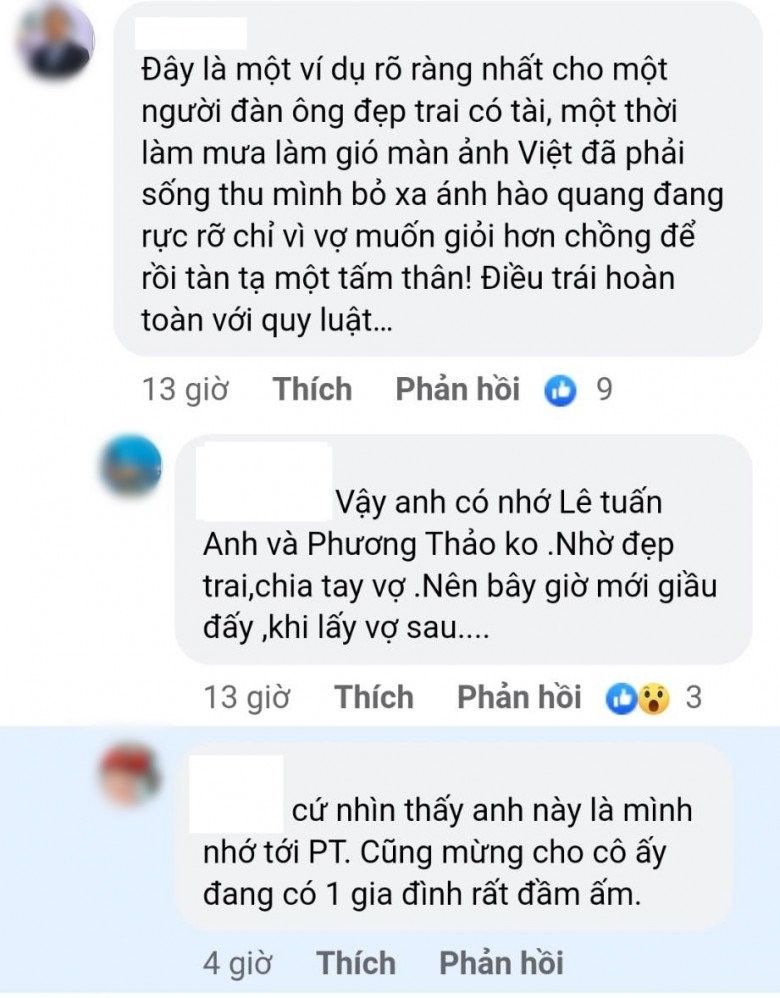Open the red avatar of the third commenter
Image resolution: width=780 pixels, height=998 pixels.
click(x=131, y=773)
